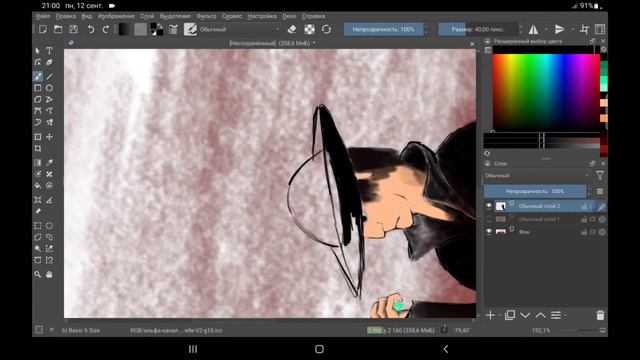The height and width of the screenshot is (360, 640).
Task: Select the Crop tool
Action: click(x=38, y=149)
